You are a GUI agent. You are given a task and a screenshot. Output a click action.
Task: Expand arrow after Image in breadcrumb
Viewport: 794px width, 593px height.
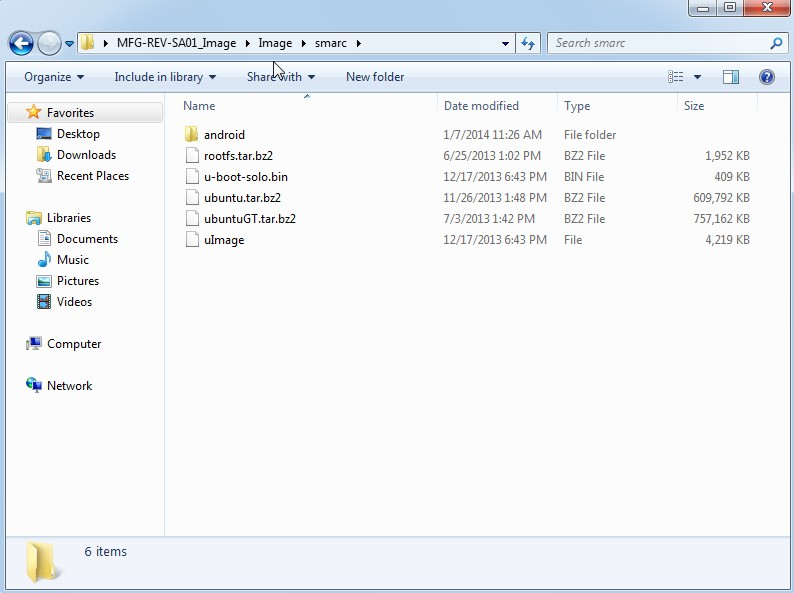pos(303,44)
